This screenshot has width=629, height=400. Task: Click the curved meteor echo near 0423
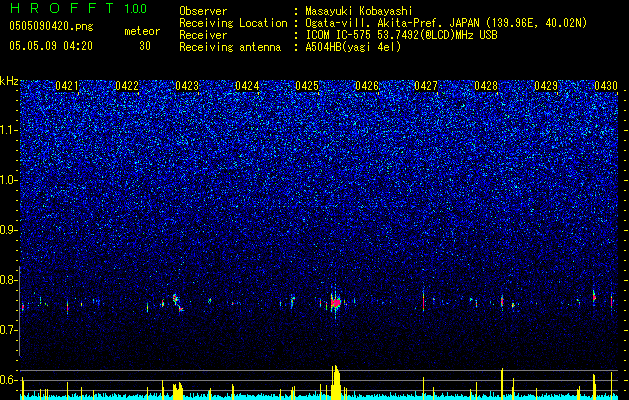pos(178,303)
